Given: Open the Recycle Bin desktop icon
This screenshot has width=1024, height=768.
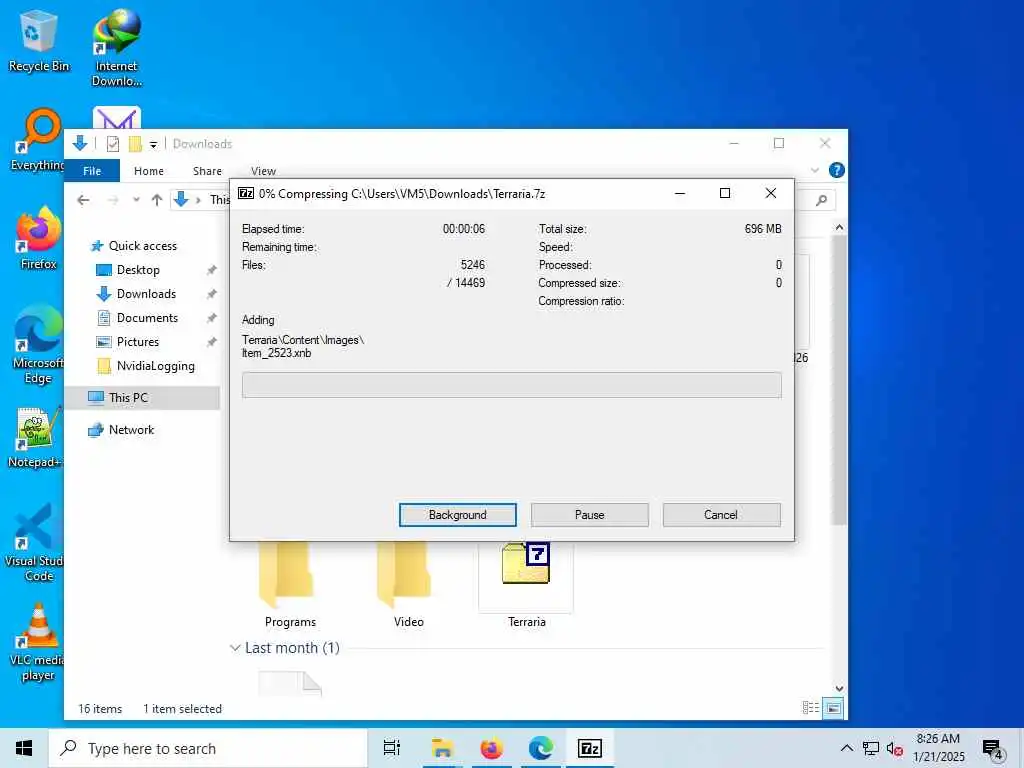Looking at the screenshot, I should (x=38, y=41).
